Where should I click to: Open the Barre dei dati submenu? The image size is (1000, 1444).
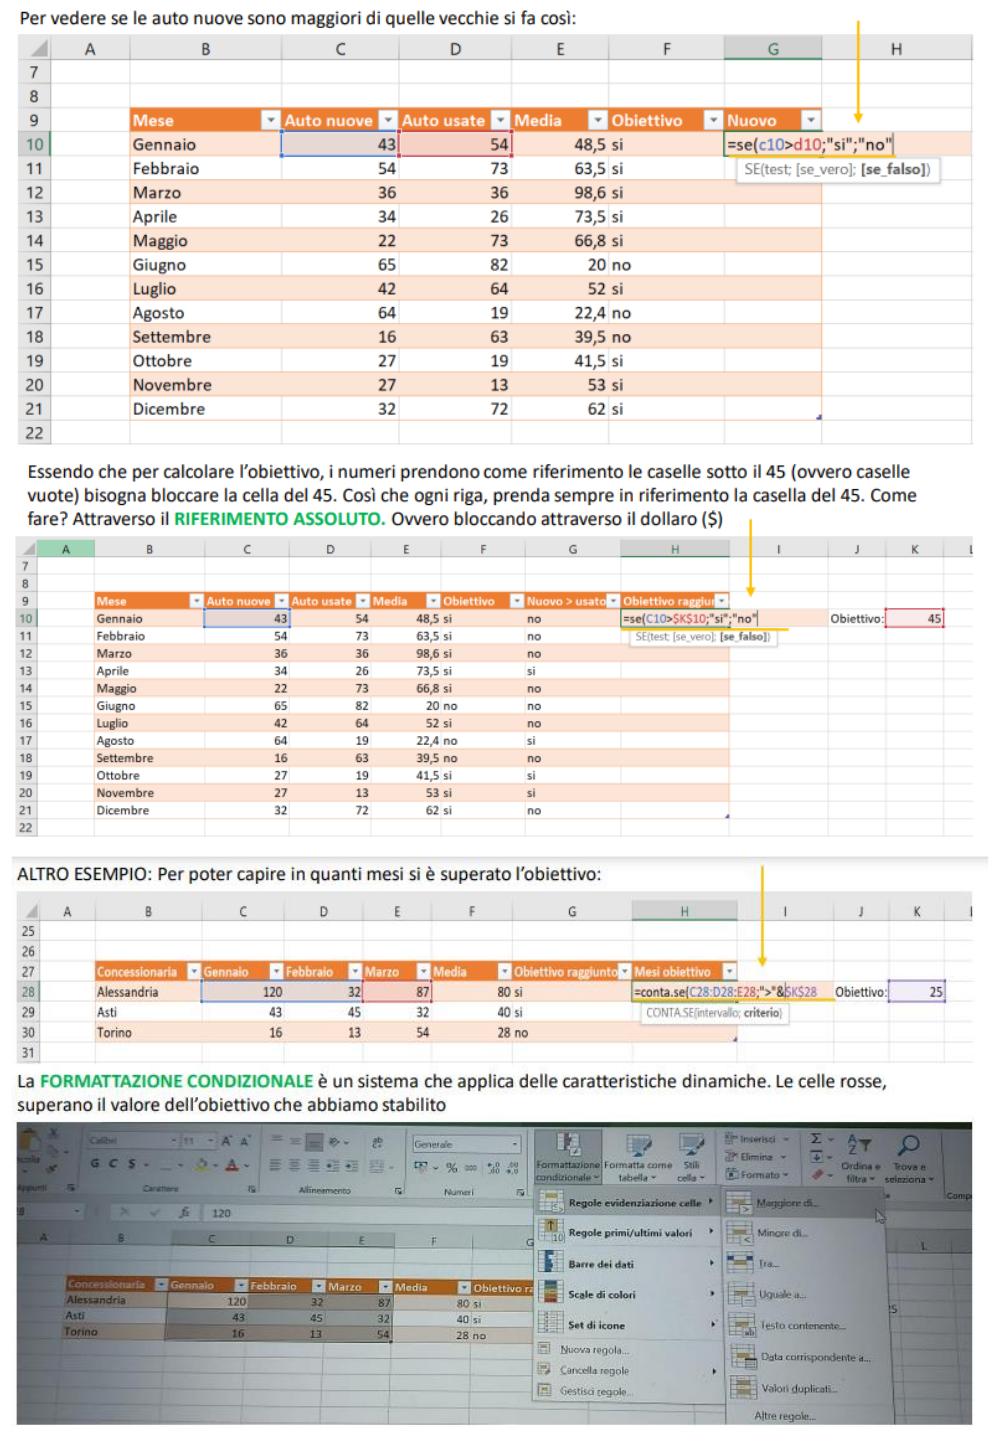coord(628,1264)
